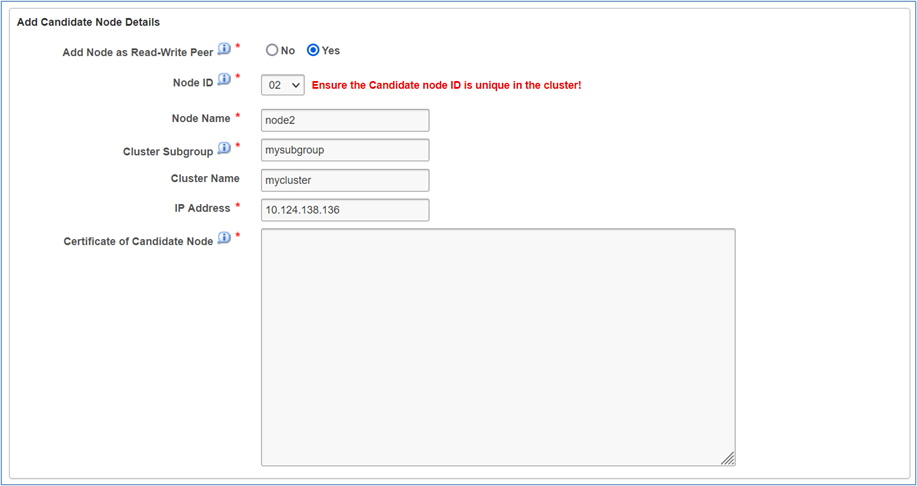This screenshot has height=486, width=917.
Task: Open the Node ID dropdown
Action: coord(283,85)
